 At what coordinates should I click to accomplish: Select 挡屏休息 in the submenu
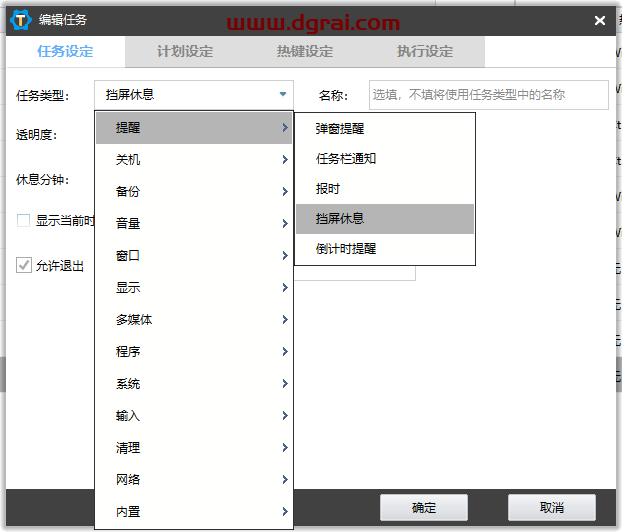[385, 219]
